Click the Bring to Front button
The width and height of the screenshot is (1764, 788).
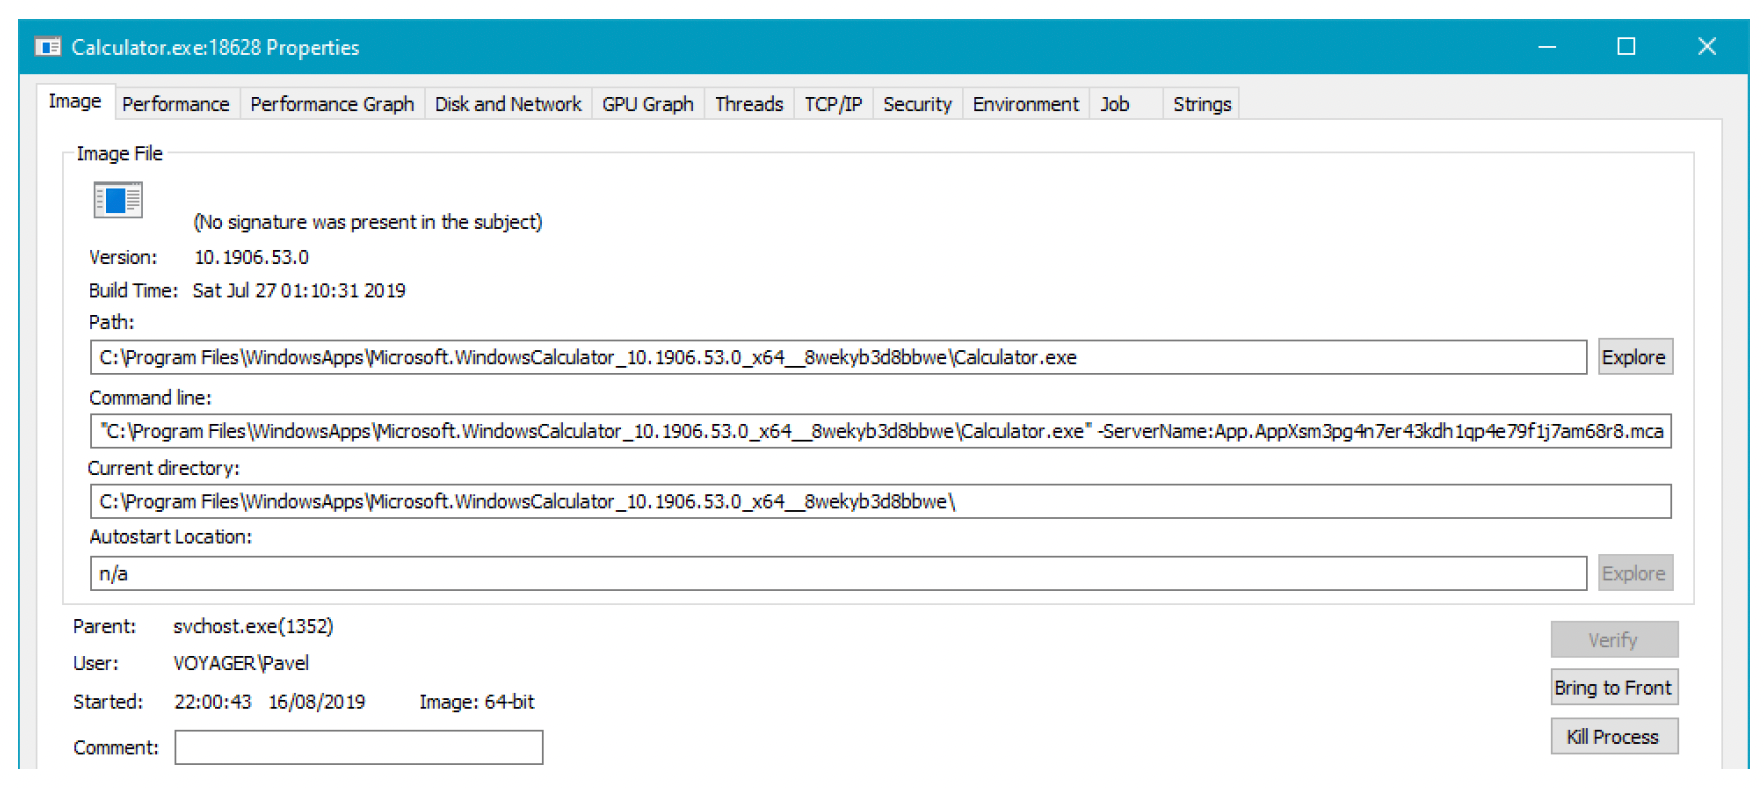[1614, 688]
